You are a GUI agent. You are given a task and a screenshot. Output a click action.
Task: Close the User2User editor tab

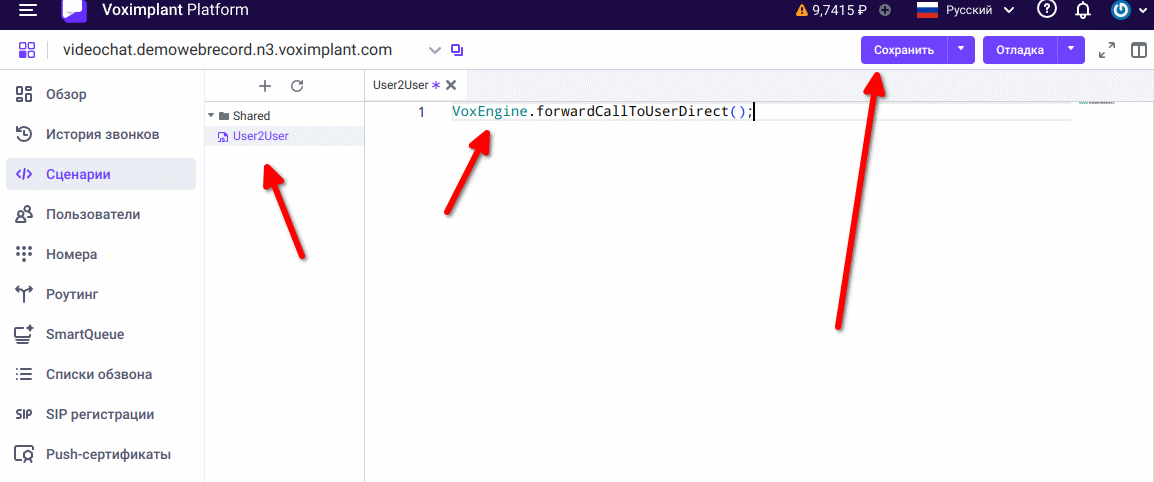point(451,86)
